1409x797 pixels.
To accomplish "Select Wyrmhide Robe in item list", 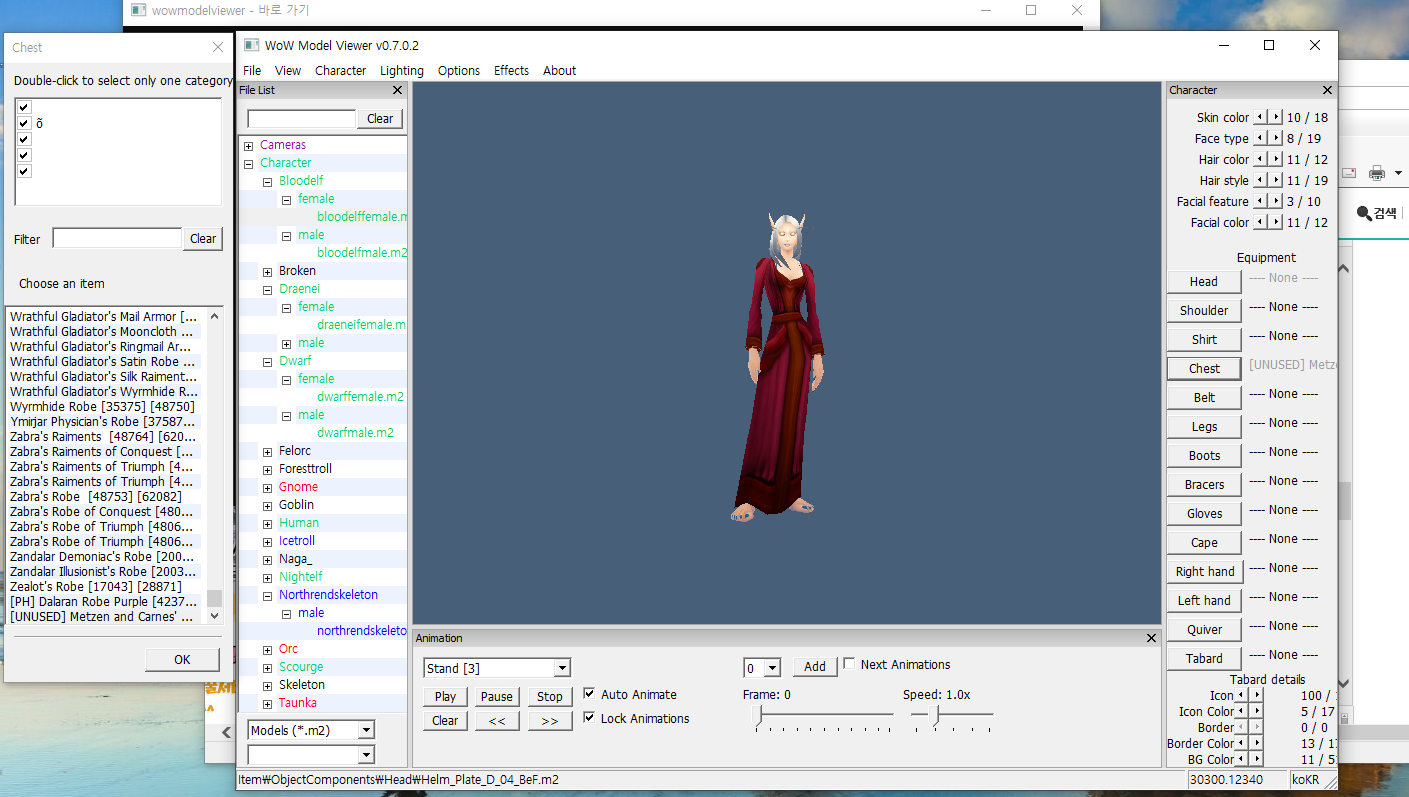I will [103, 407].
